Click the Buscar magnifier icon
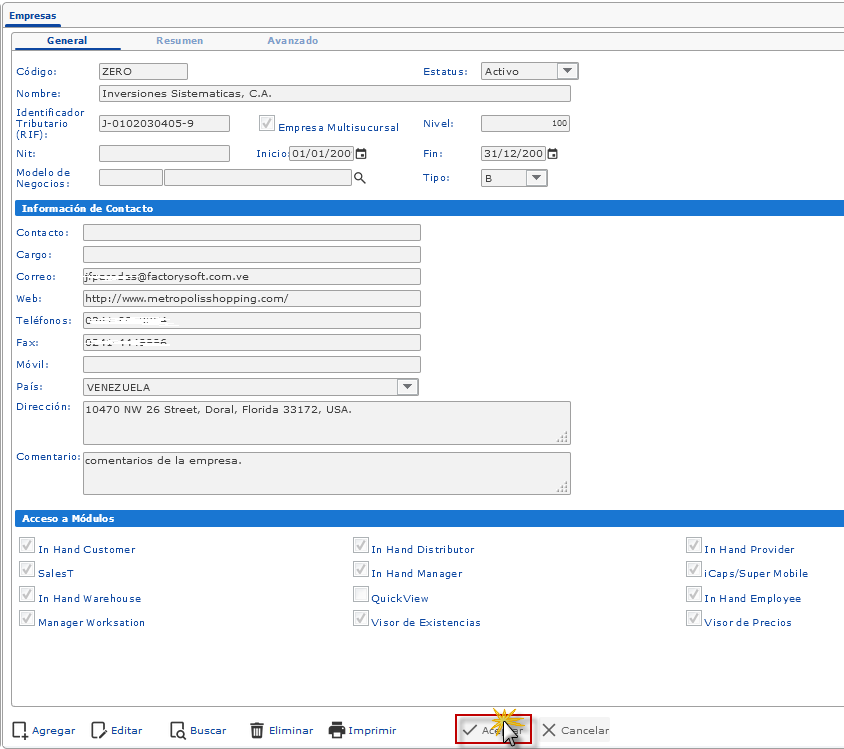The image size is (844, 749). (x=178, y=730)
